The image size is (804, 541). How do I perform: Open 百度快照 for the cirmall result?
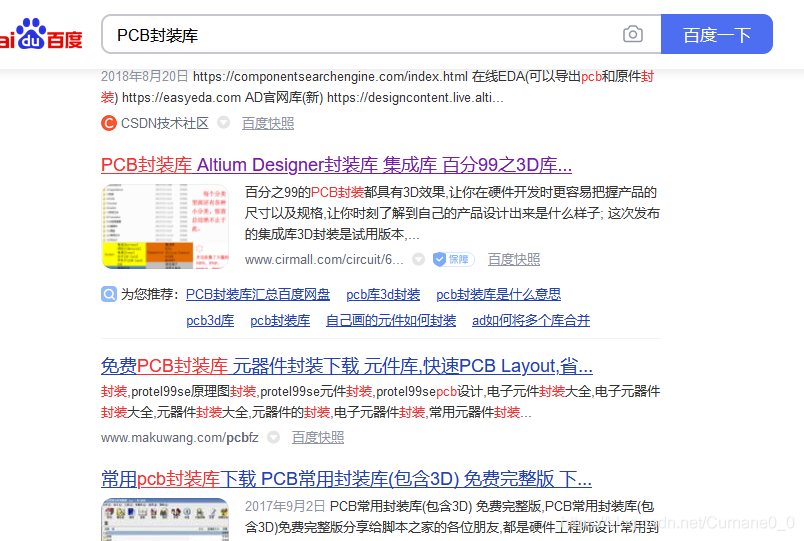point(514,259)
